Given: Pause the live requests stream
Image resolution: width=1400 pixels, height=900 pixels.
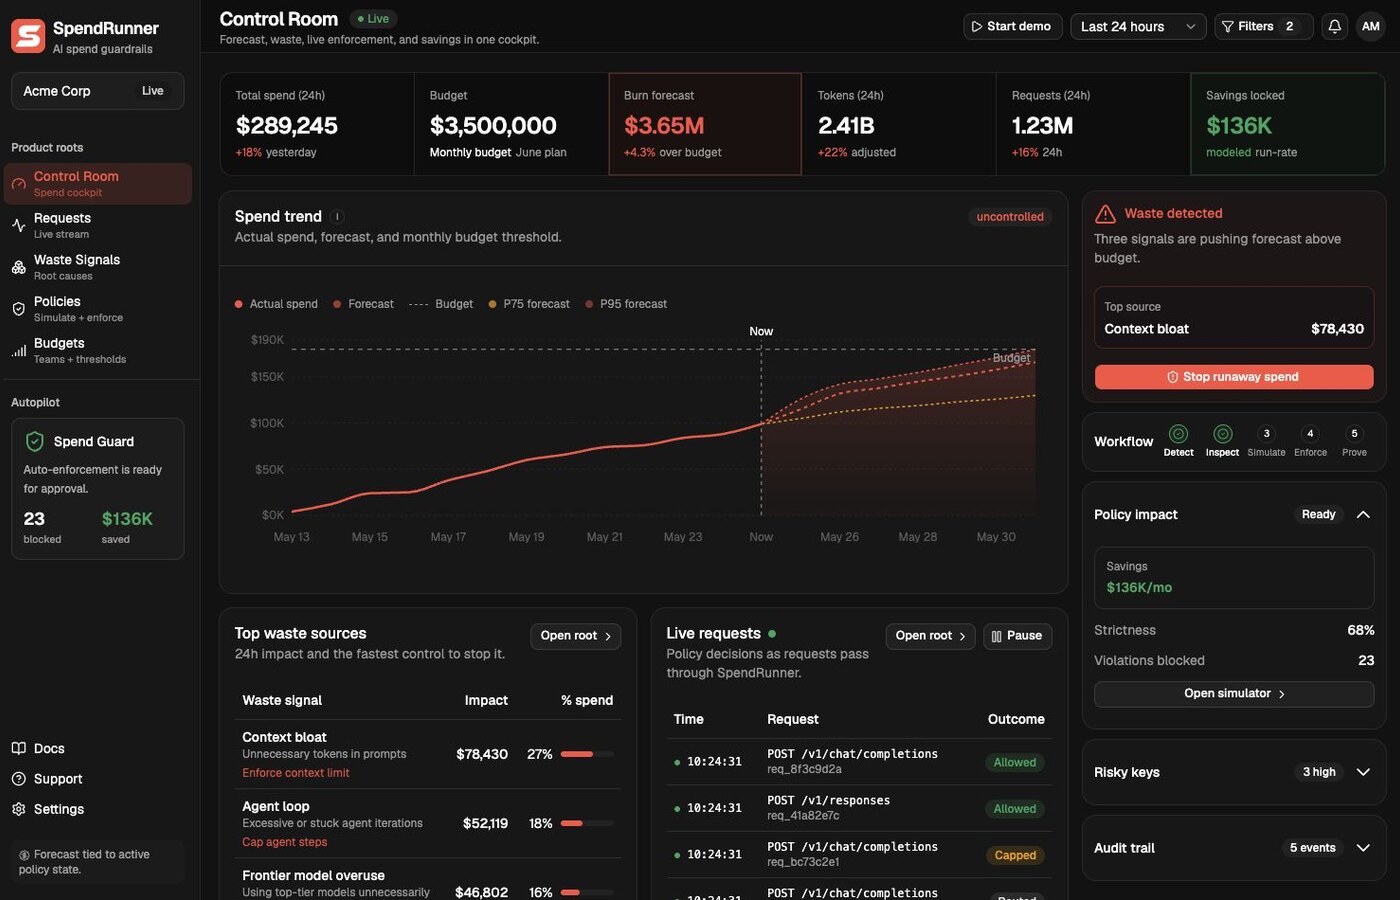Looking at the screenshot, I should 1017,636.
